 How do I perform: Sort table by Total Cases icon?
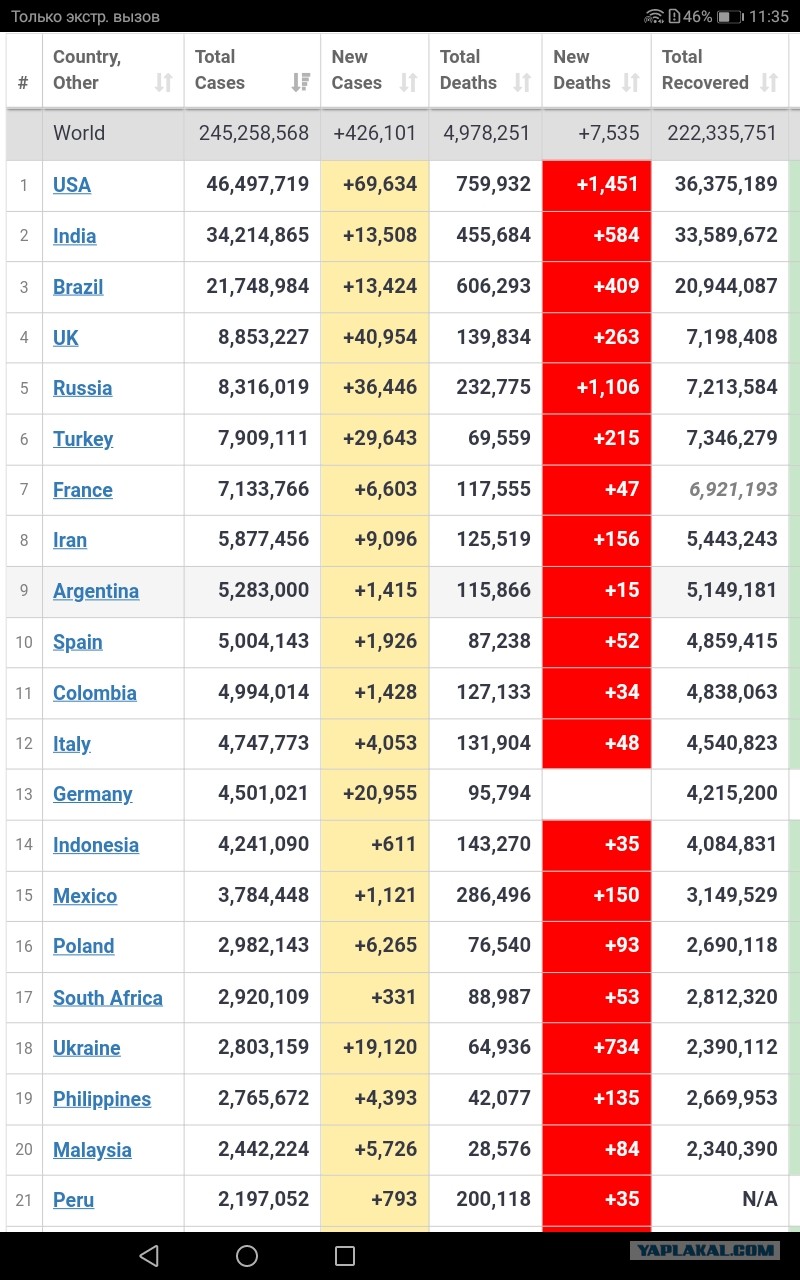tap(300, 83)
